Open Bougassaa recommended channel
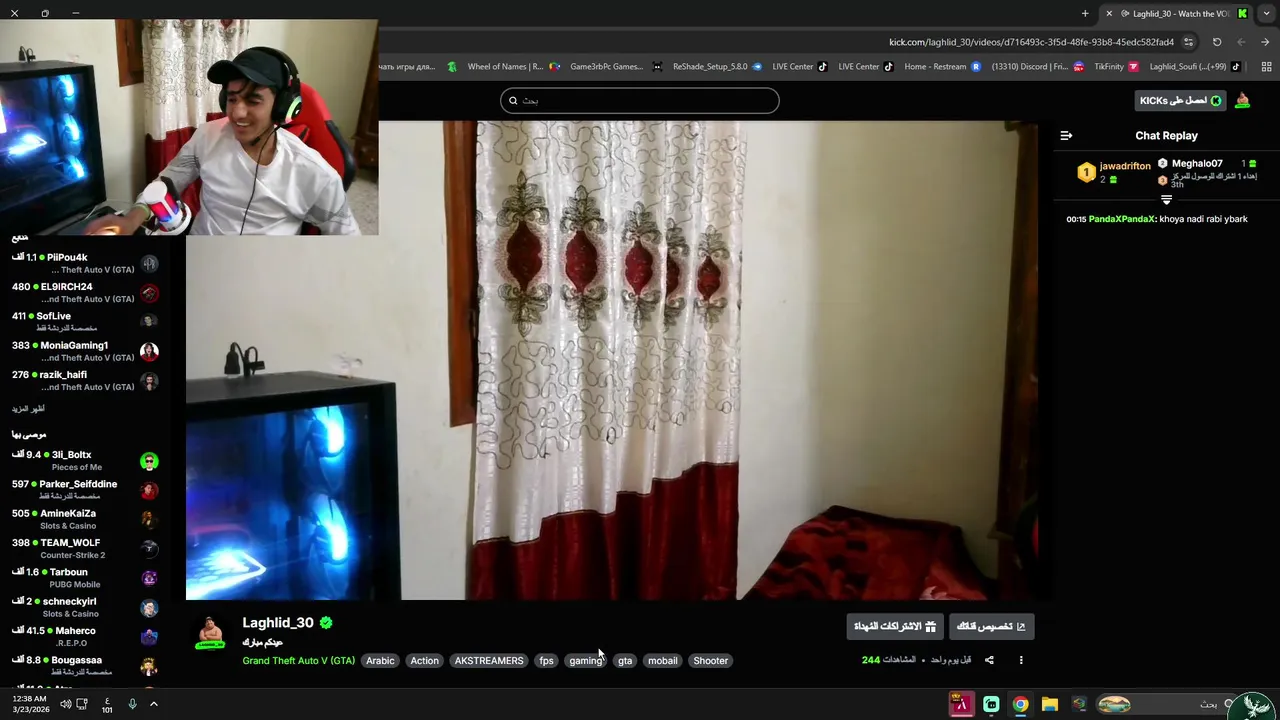Screen dimensions: 1280x720 point(85,666)
